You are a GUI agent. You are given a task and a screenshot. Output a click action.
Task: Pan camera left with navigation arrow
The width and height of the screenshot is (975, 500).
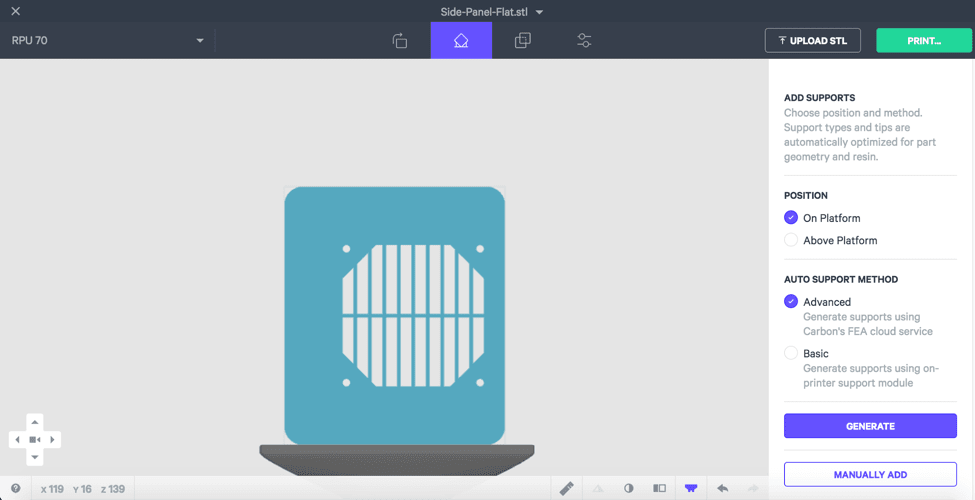tap(17, 440)
